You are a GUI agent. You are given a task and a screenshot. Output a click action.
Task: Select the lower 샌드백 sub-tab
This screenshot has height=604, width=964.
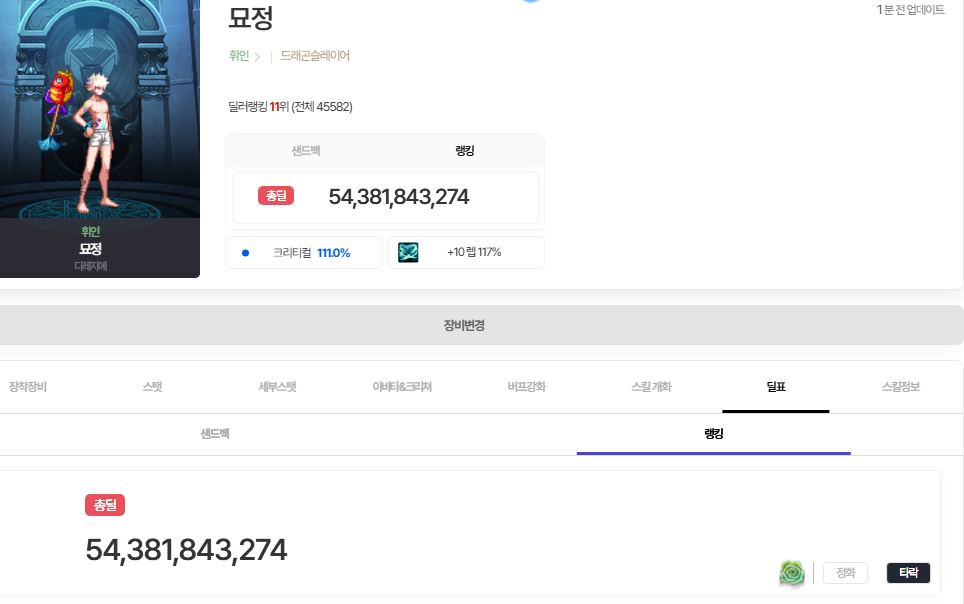[x=215, y=434]
